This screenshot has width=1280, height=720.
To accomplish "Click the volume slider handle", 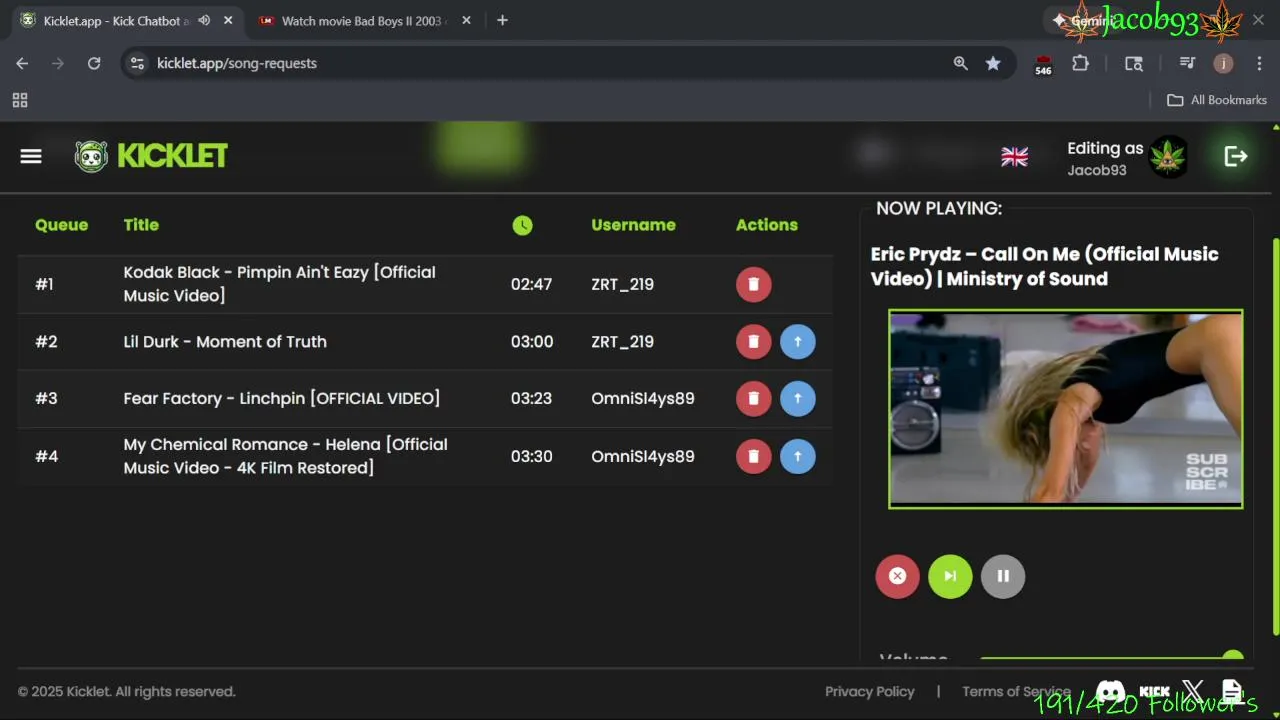I will (1233, 657).
